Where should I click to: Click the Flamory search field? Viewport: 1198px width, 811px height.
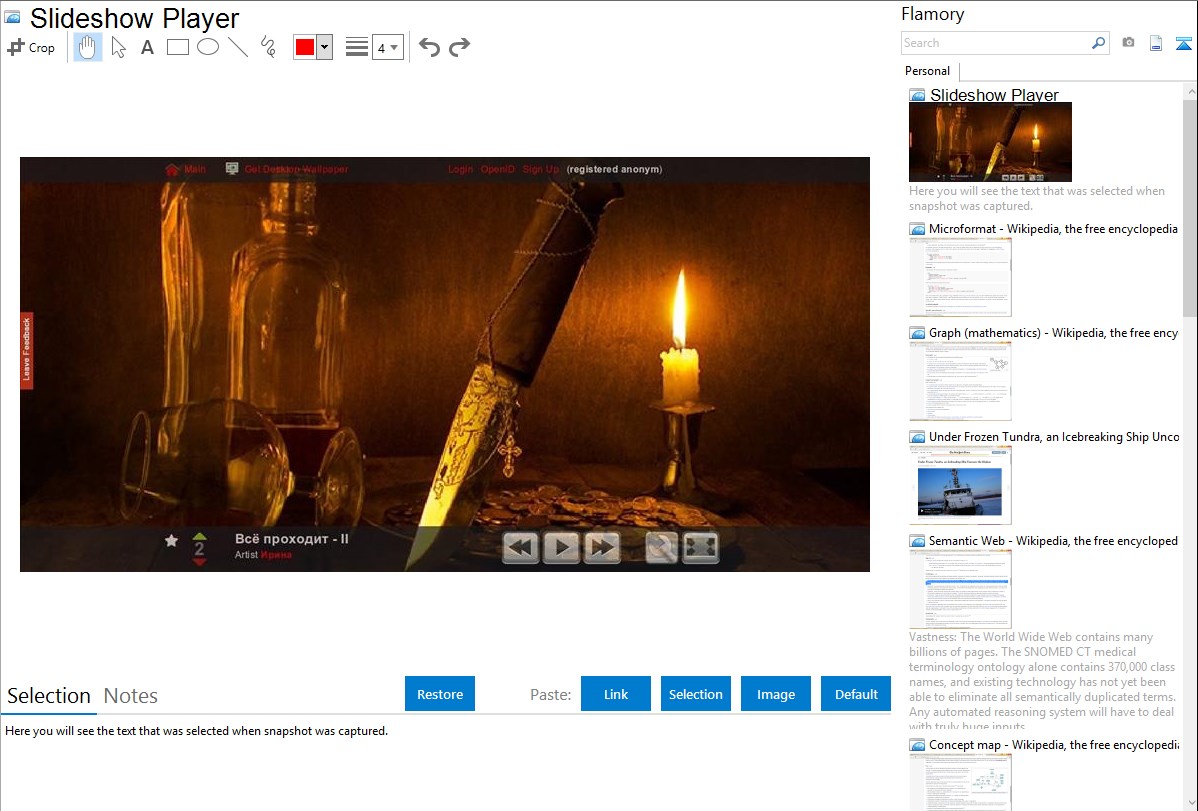tap(995, 43)
